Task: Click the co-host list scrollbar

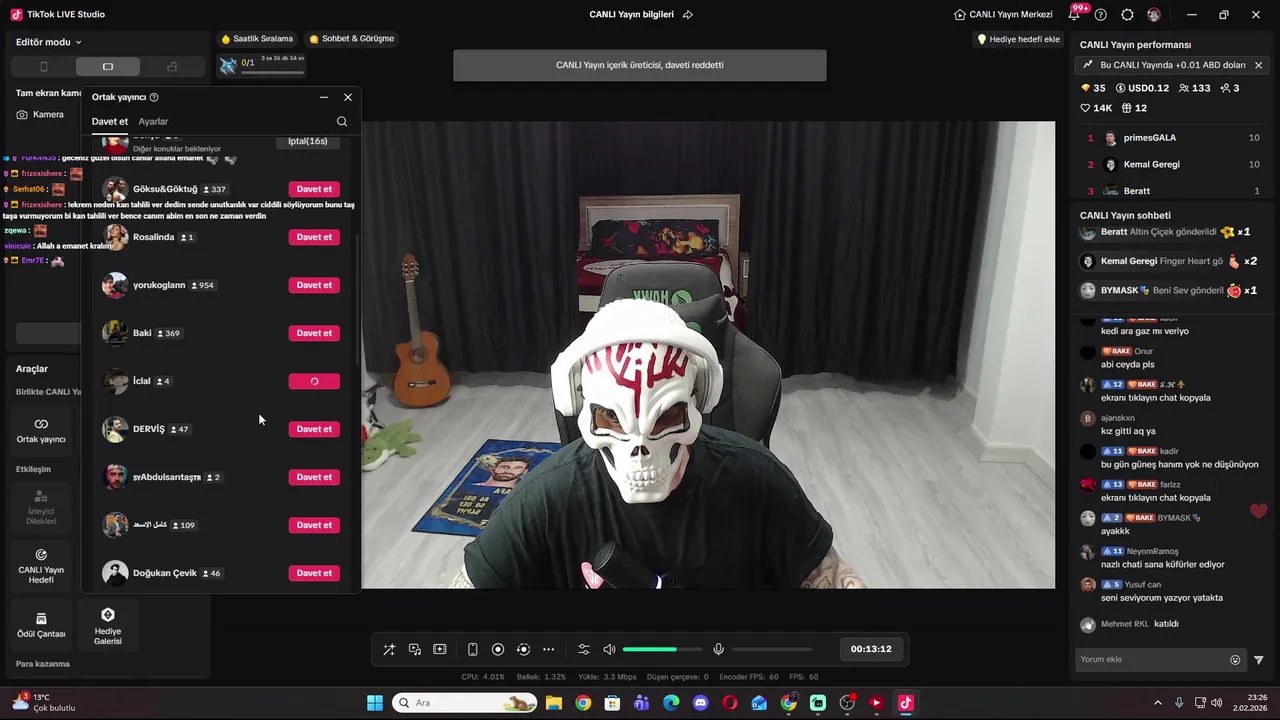Action: point(357,300)
